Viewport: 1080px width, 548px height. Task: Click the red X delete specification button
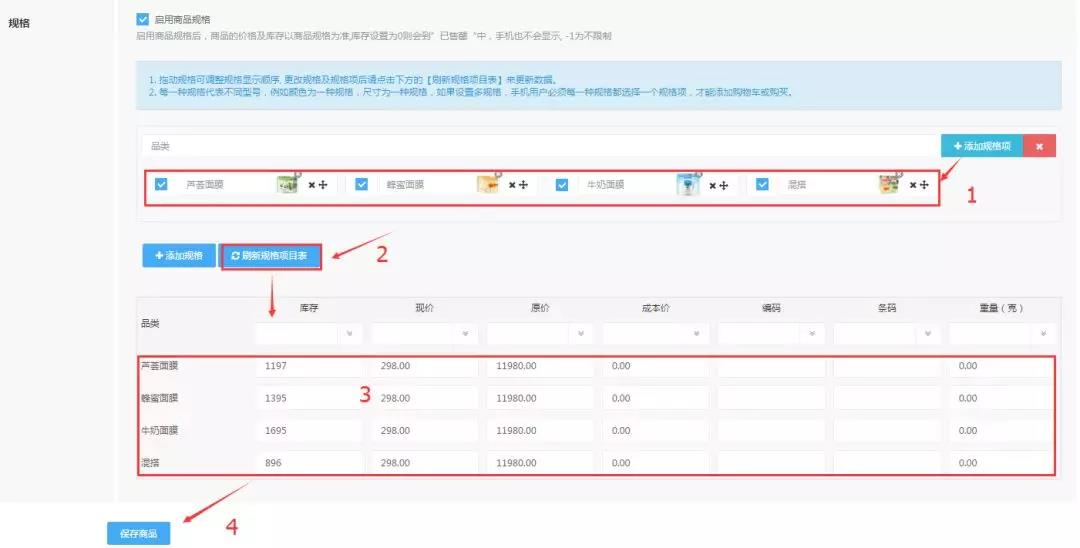pyautogui.click(x=1039, y=146)
